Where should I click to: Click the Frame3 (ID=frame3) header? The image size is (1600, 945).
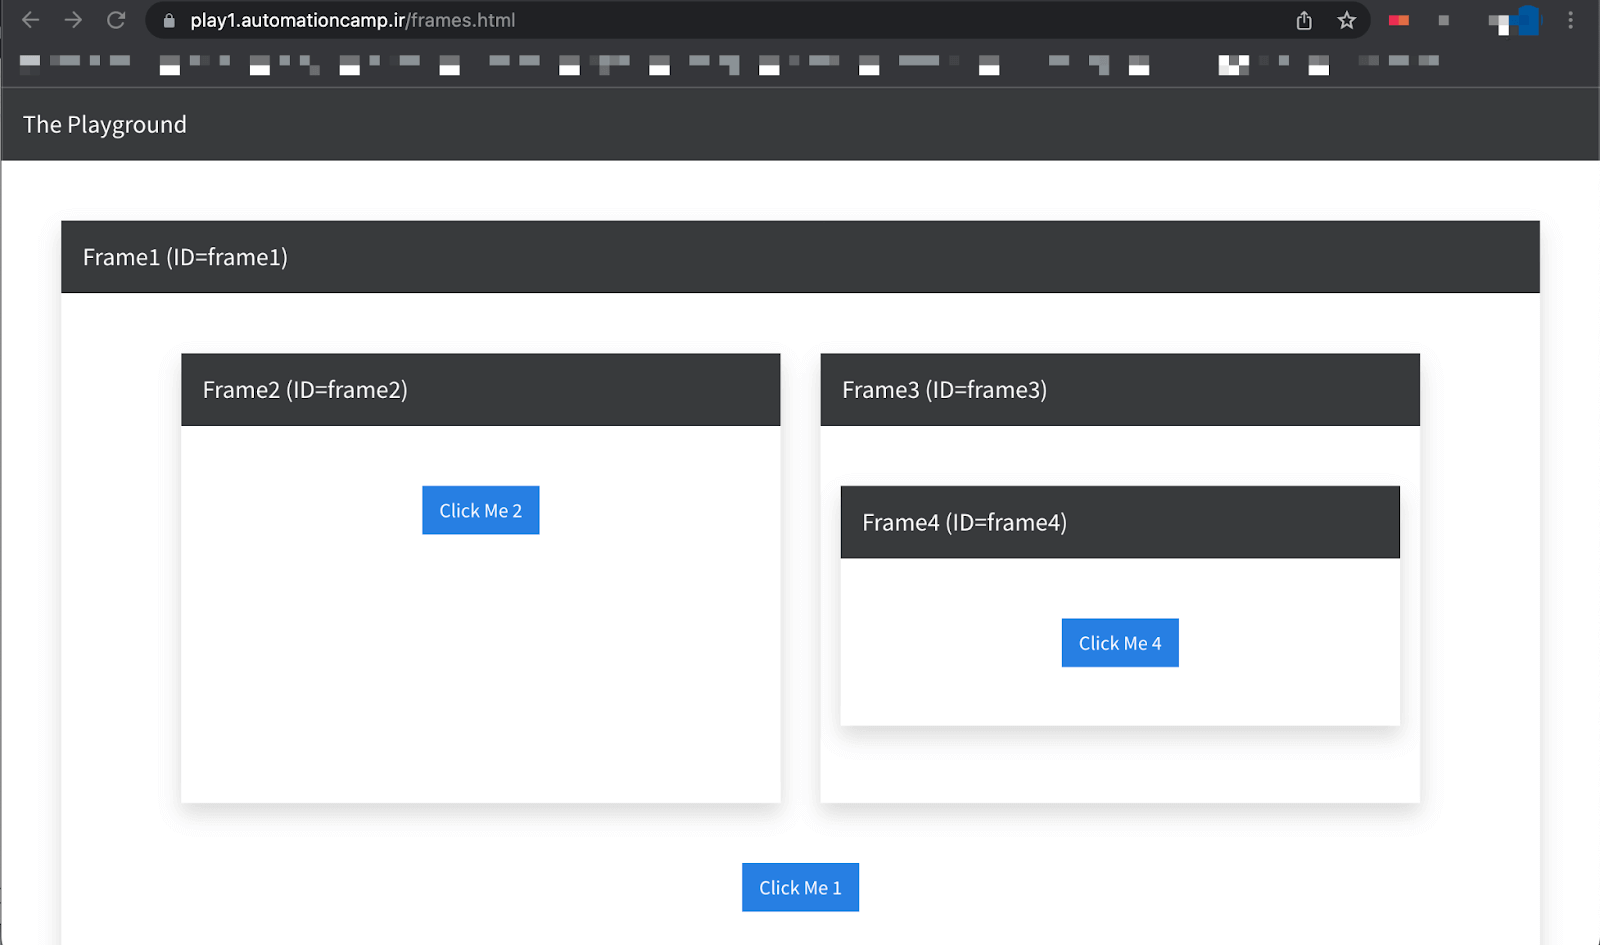pyautogui.click(x=944, y=390)
